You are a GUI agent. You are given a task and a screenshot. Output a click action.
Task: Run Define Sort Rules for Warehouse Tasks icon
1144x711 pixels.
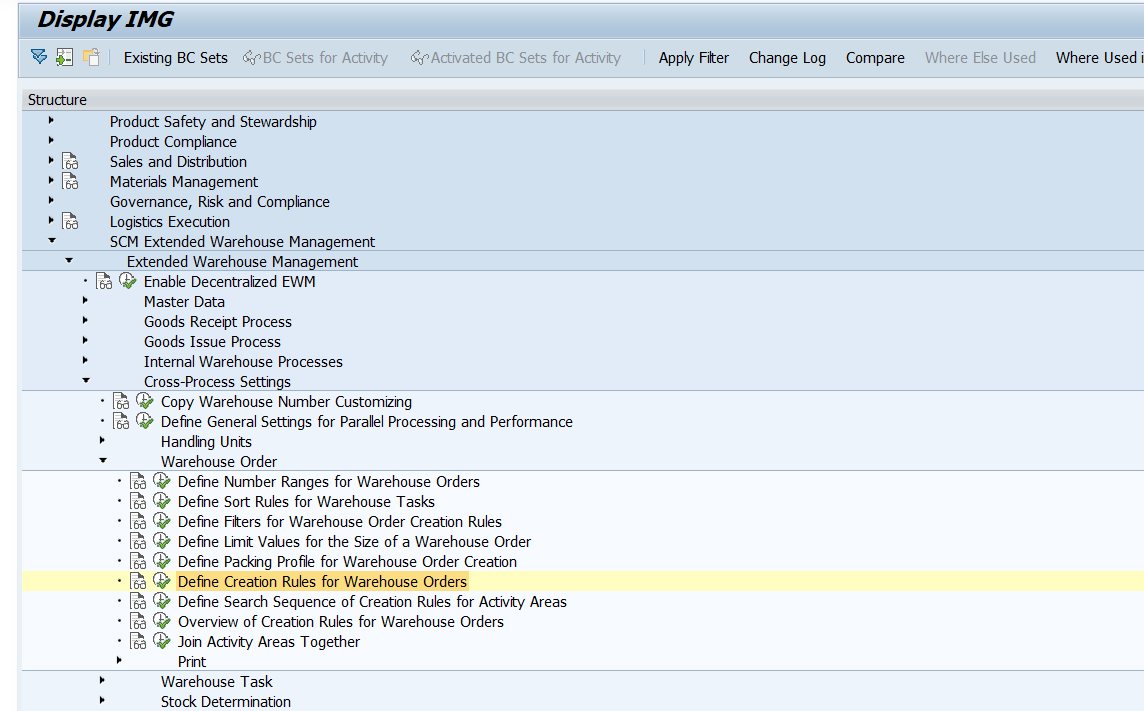coord(162,502)
